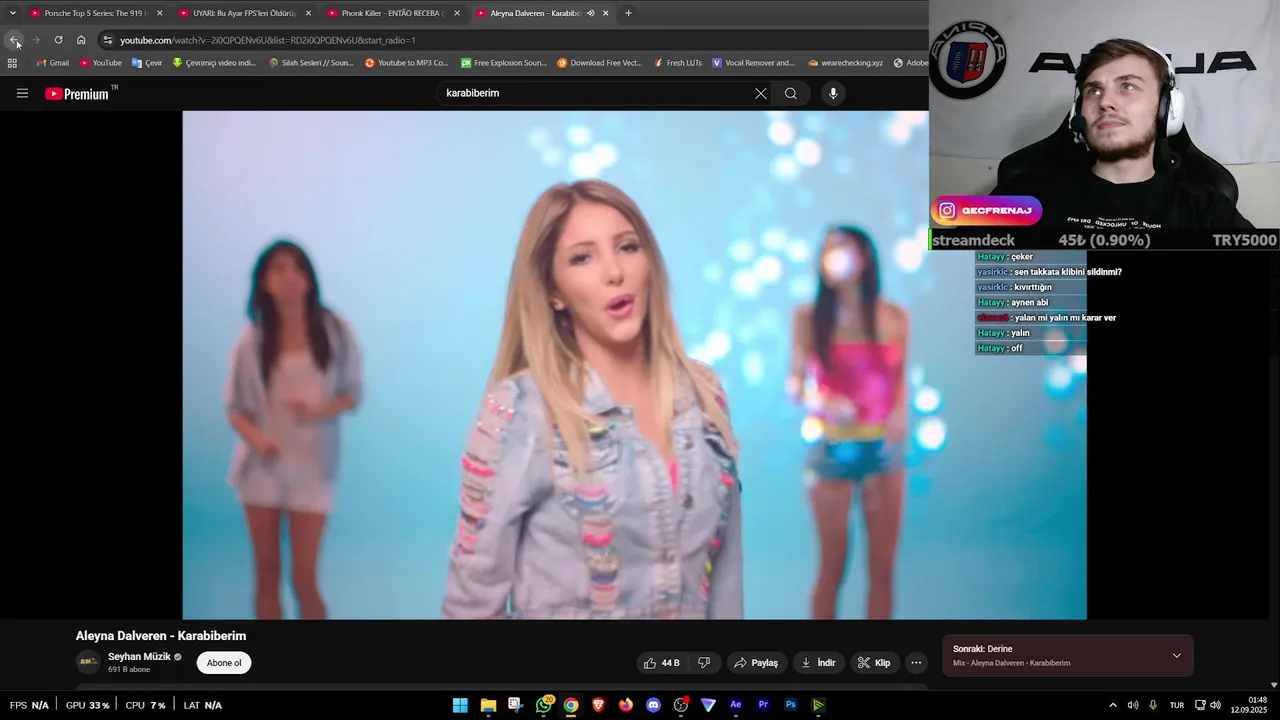Open the apps grid in bookmarks bar
This screenshot has width=1280, height=720.
pyautogui.click(x=12, y=63)
